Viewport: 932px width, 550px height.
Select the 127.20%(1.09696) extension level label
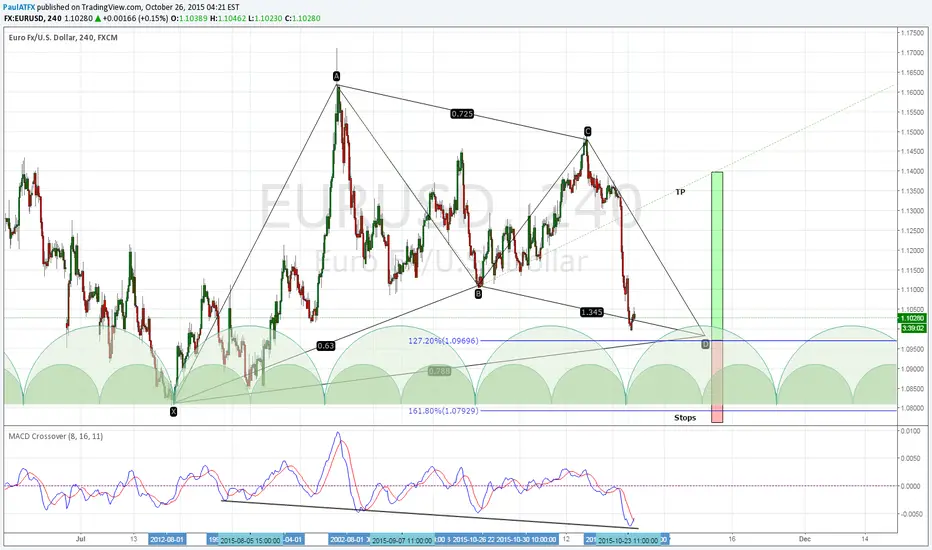click(x=443, y=341)
